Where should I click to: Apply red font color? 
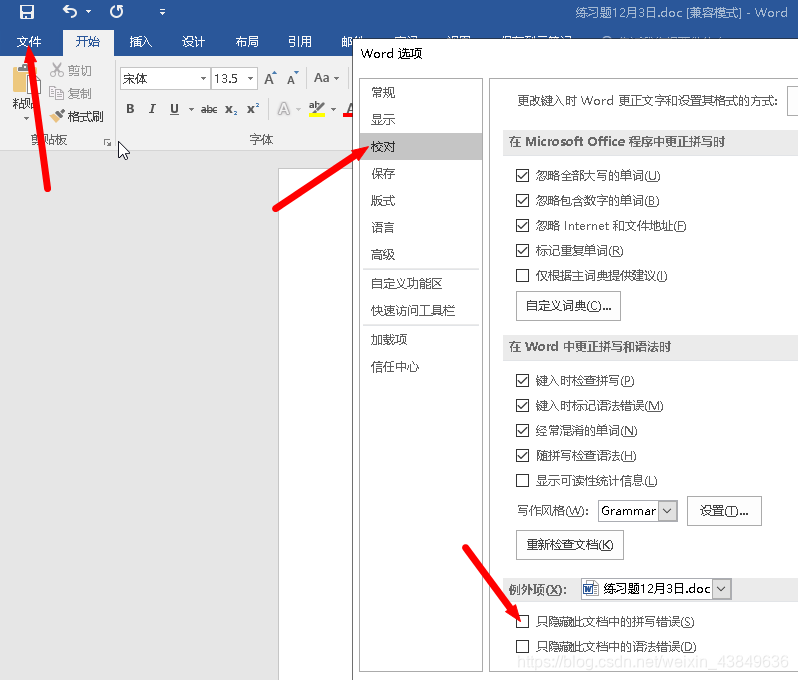click(349, 108)
